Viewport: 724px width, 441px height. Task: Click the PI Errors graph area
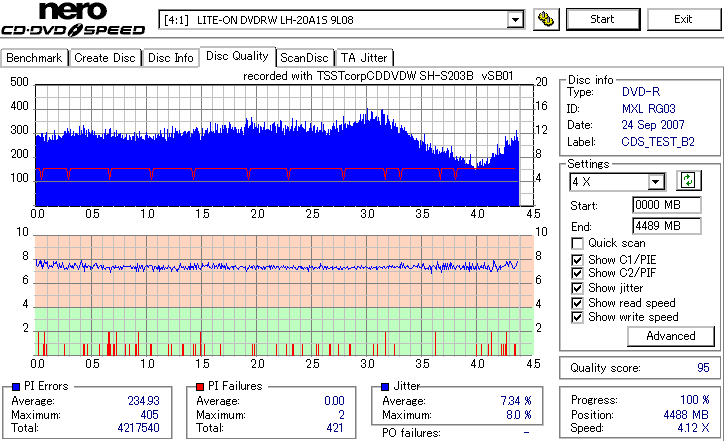point(284,145)
